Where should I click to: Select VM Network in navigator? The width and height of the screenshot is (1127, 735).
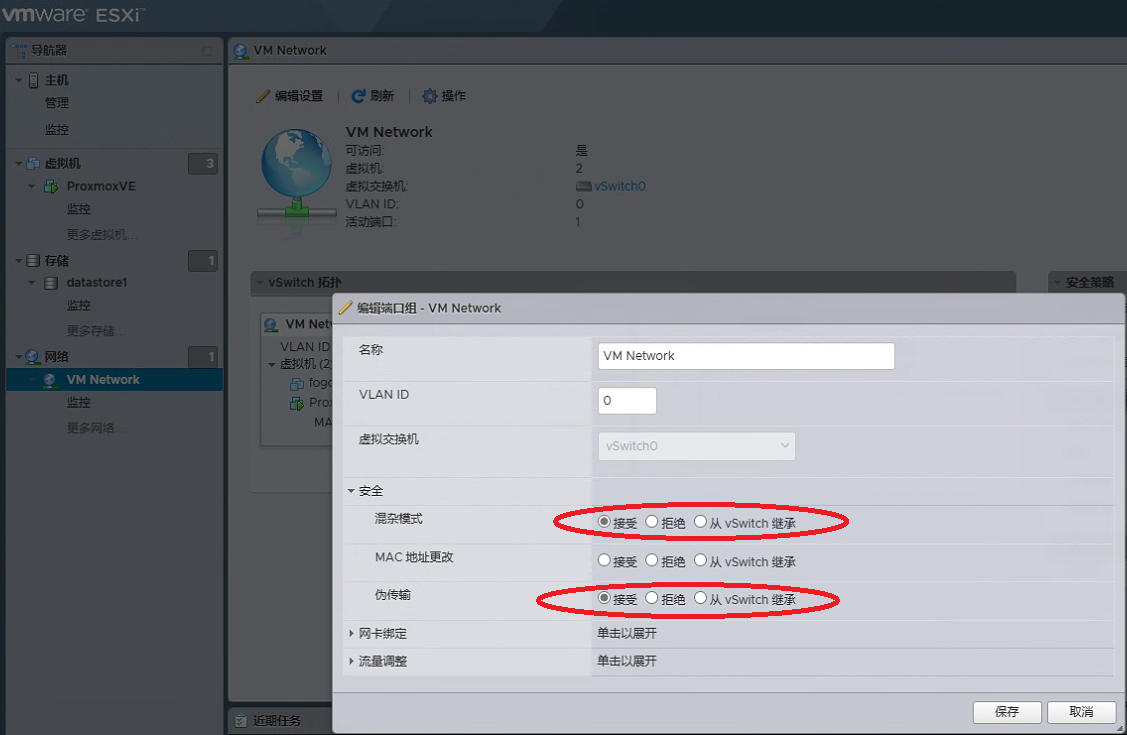coord(114,380)
